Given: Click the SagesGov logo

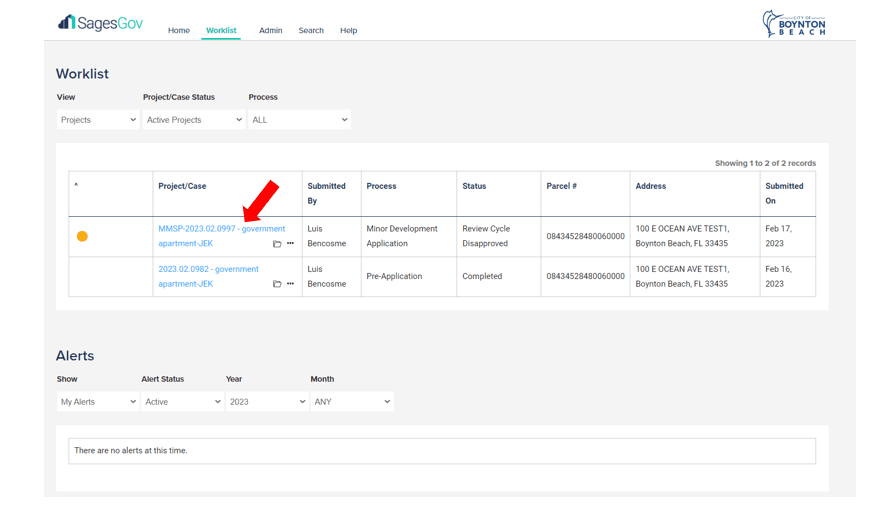Looking at the screenshot, I should (x=100, y=23).
